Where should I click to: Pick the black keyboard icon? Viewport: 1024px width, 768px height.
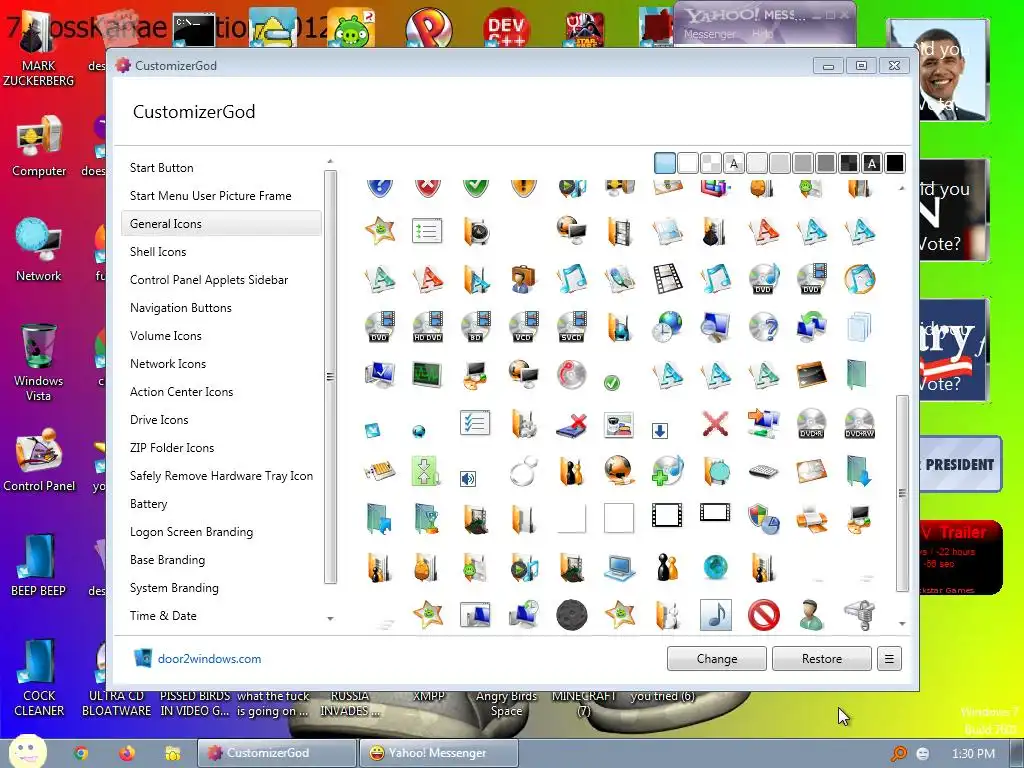pos(763,472)
